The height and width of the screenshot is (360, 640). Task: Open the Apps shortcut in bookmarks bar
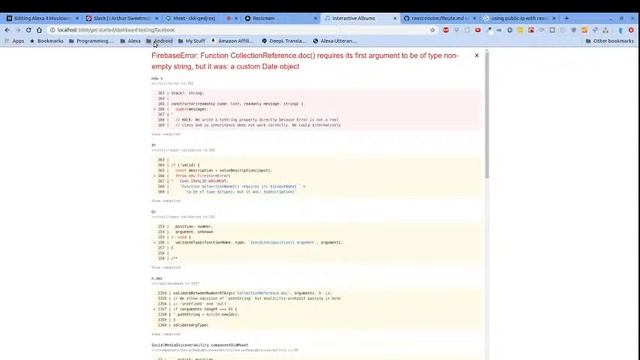click(x=14, y=41)
